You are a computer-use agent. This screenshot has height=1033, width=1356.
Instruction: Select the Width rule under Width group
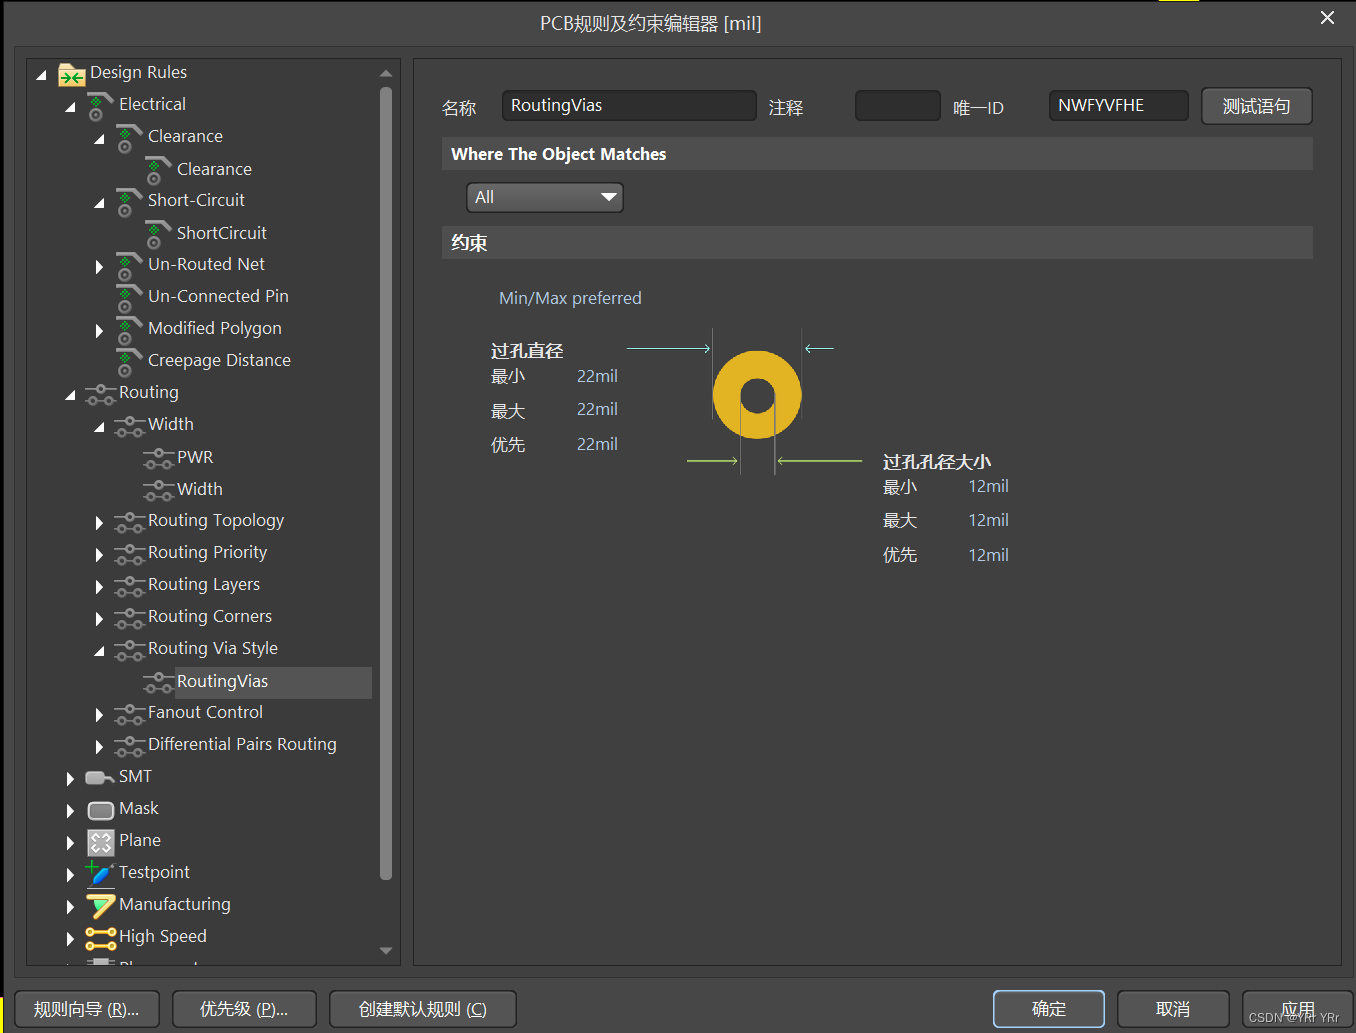[200, 489]
